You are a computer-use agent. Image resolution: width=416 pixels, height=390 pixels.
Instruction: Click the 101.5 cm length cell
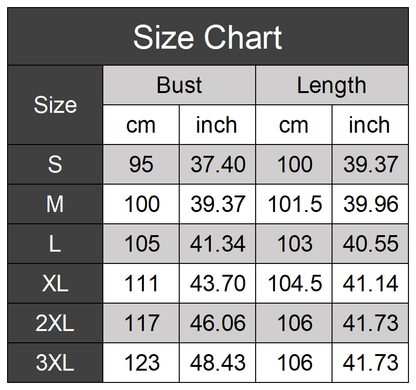294,204
